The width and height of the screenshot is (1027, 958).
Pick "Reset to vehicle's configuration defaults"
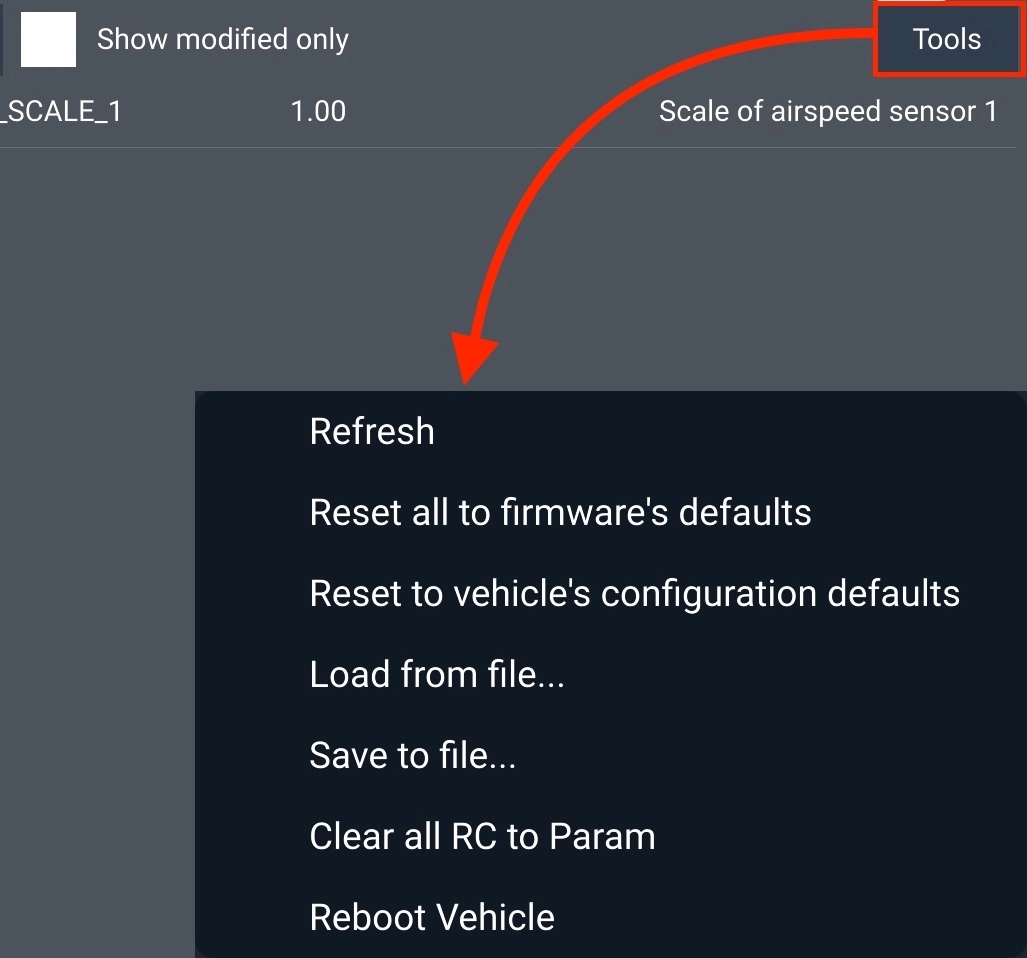point(634,594)
